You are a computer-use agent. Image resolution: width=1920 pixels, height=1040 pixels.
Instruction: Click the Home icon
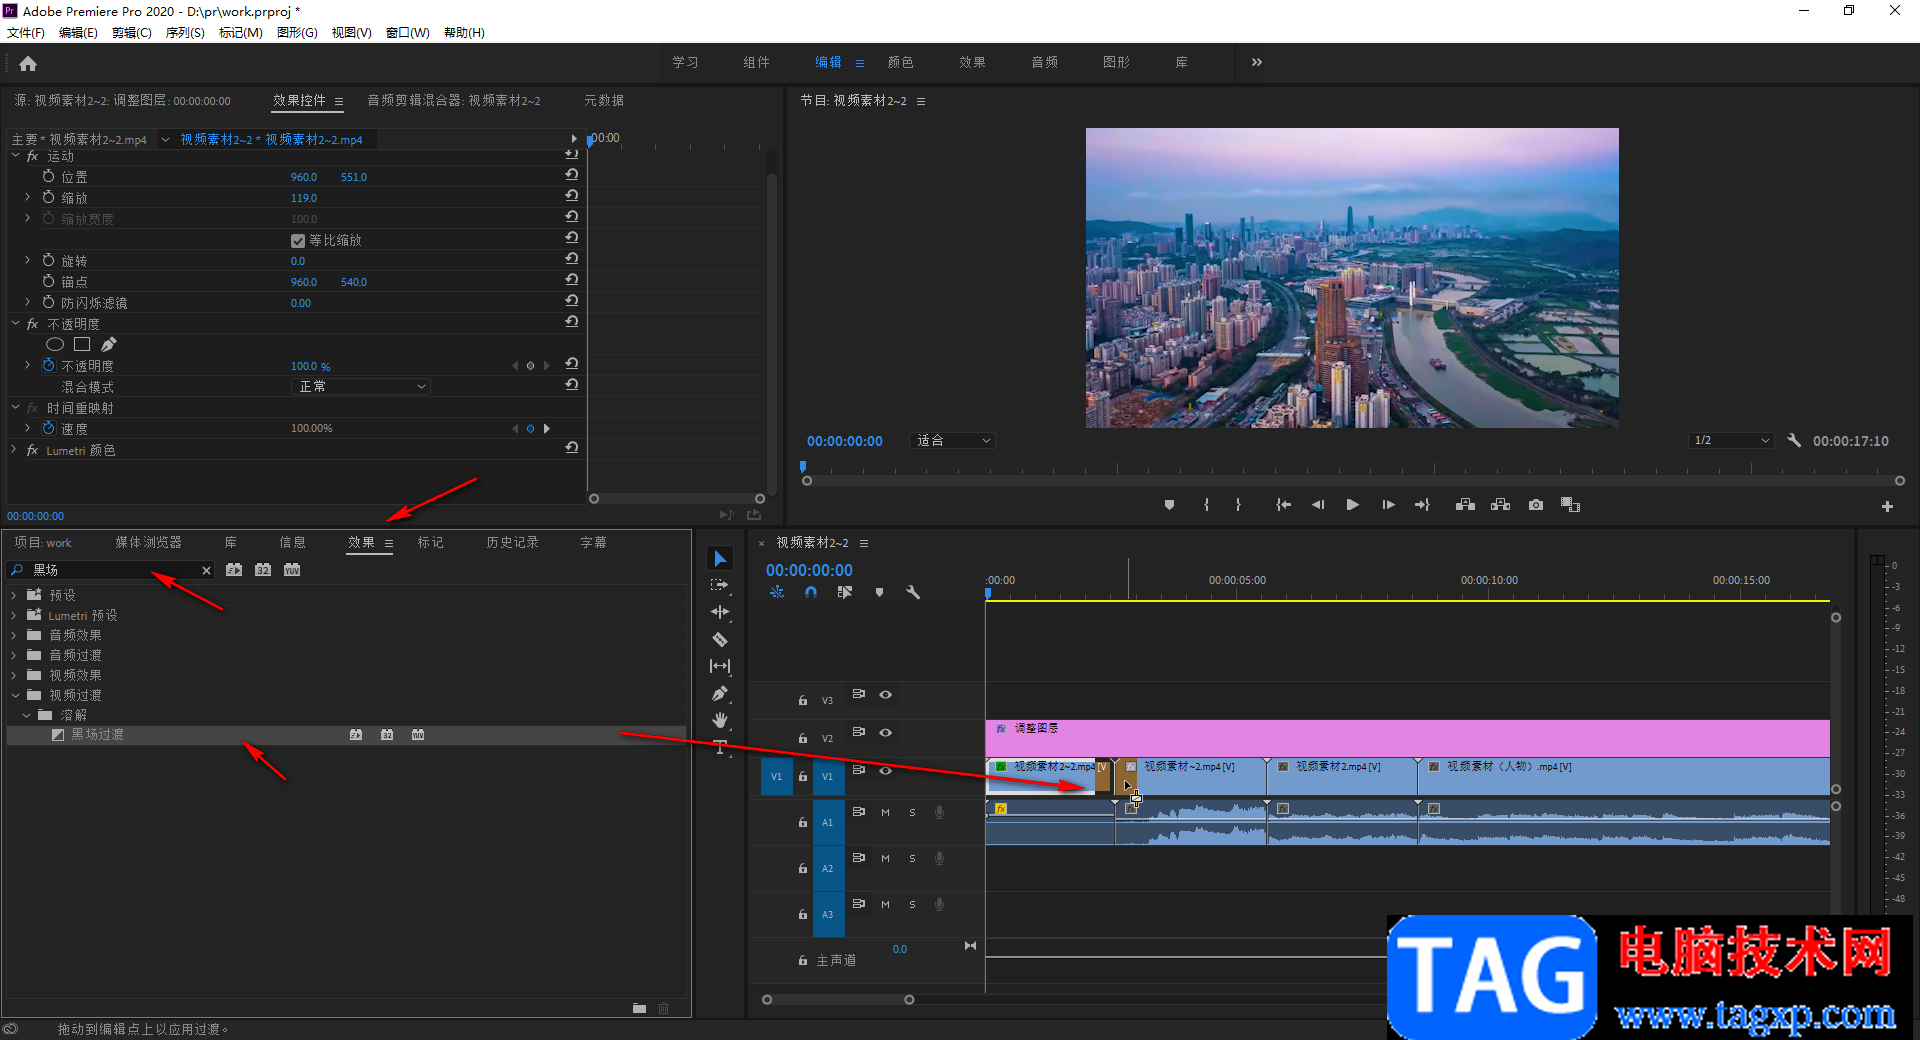(28, 64)
